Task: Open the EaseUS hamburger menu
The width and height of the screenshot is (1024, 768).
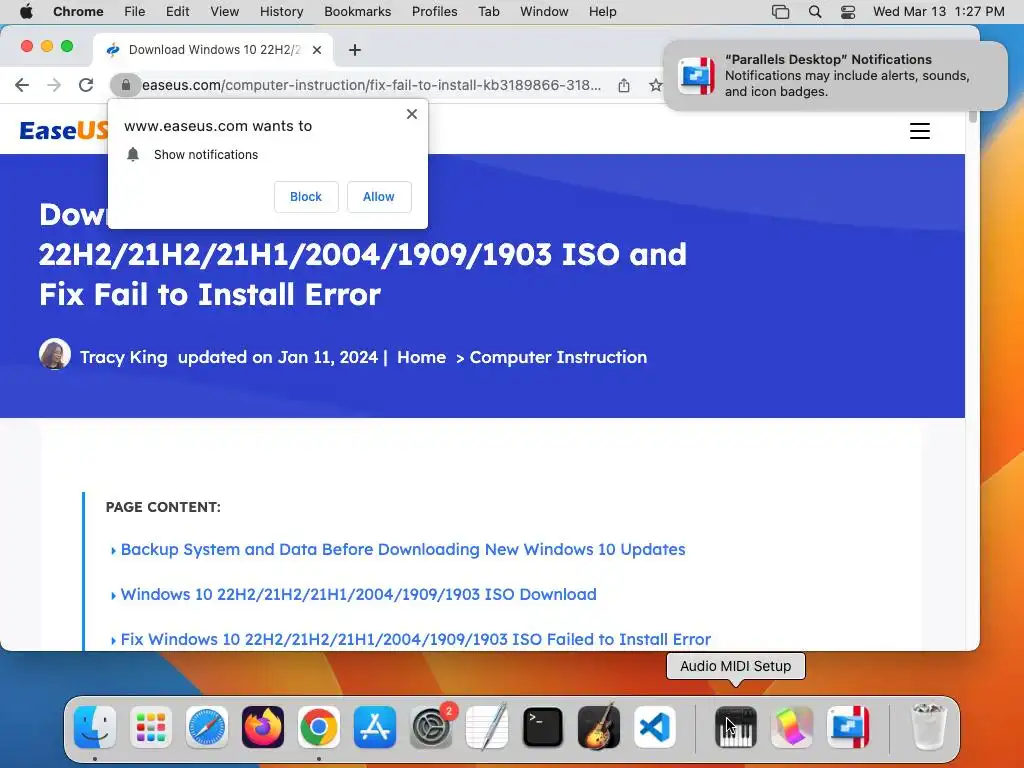Action: [920, 131]
